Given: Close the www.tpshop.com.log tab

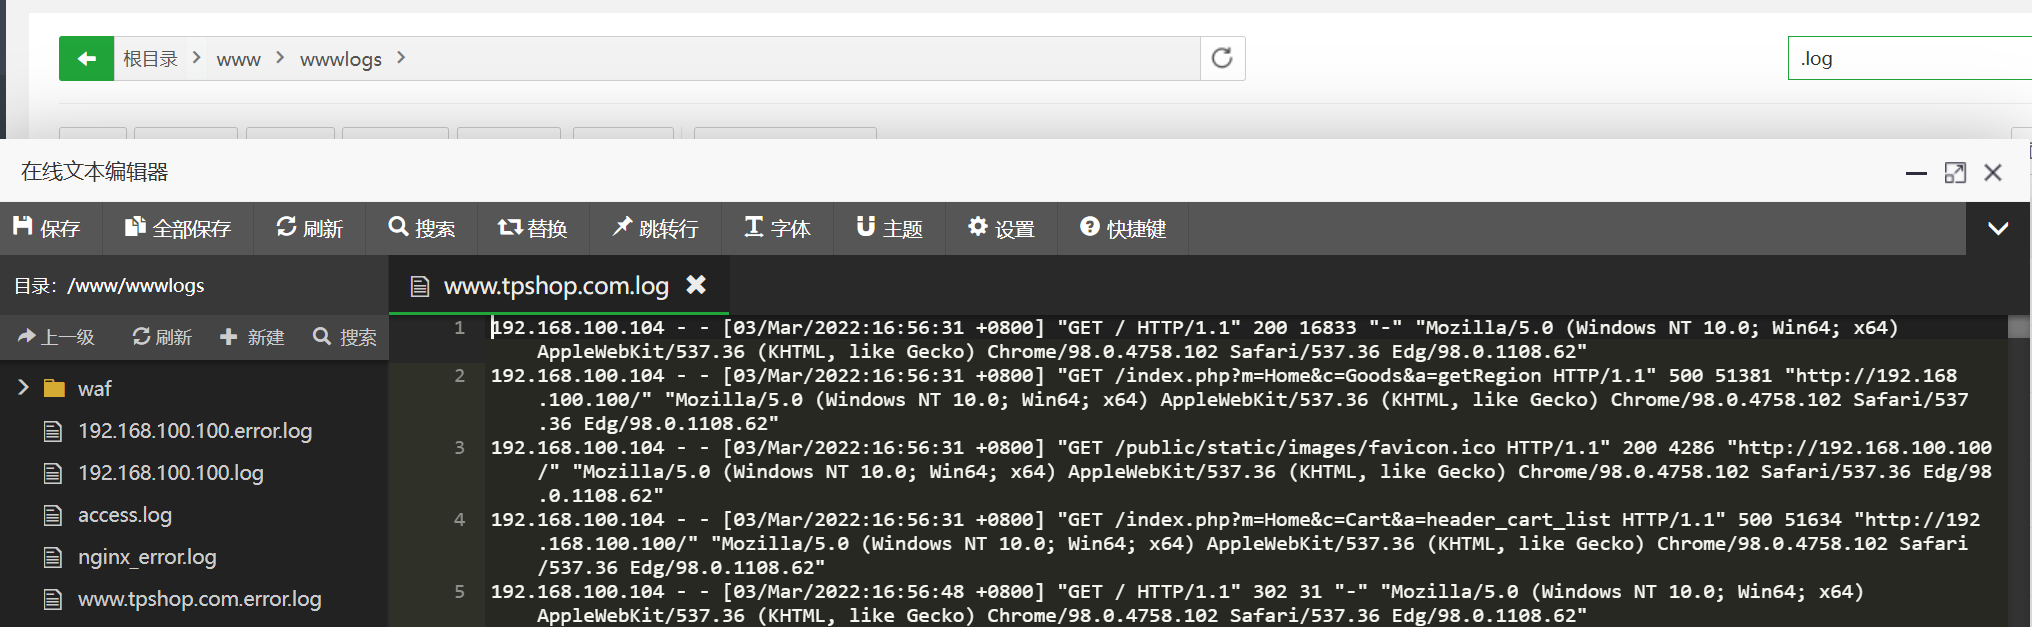Looking at the screenshot, I should 696,286.
